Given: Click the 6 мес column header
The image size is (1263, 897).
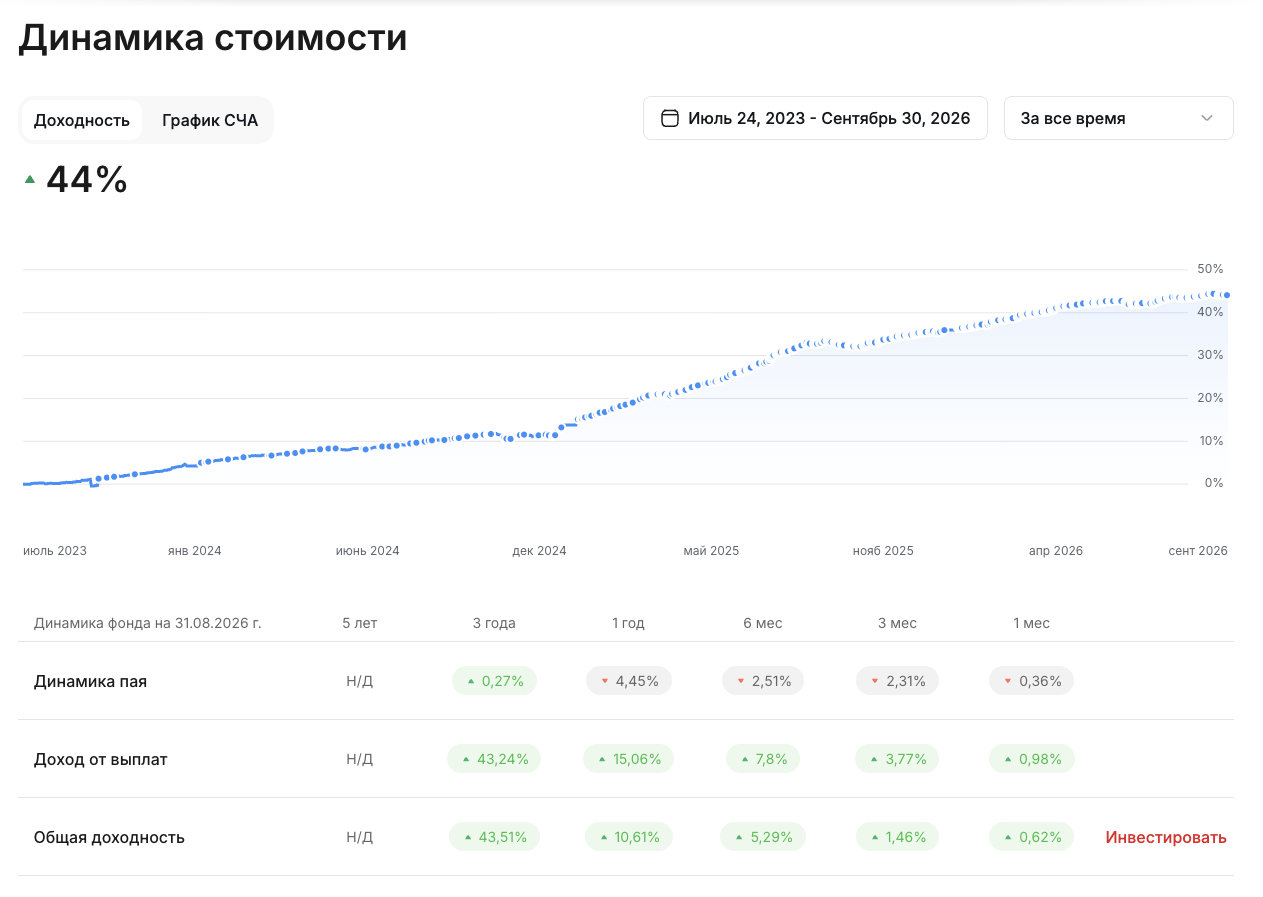Looking at the screenshot, I should (763, 623).
